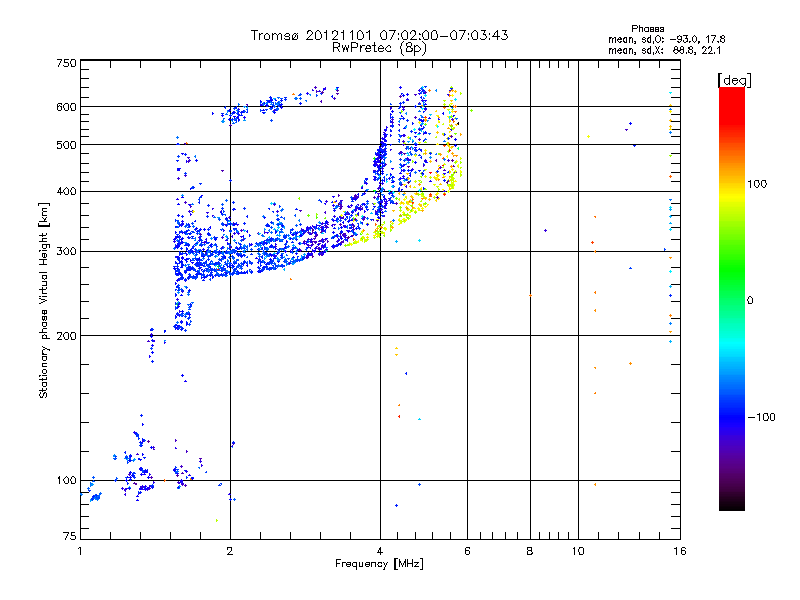Click the 'Stationary phase Virtual Height [km]' axis title

coord(44,300)
